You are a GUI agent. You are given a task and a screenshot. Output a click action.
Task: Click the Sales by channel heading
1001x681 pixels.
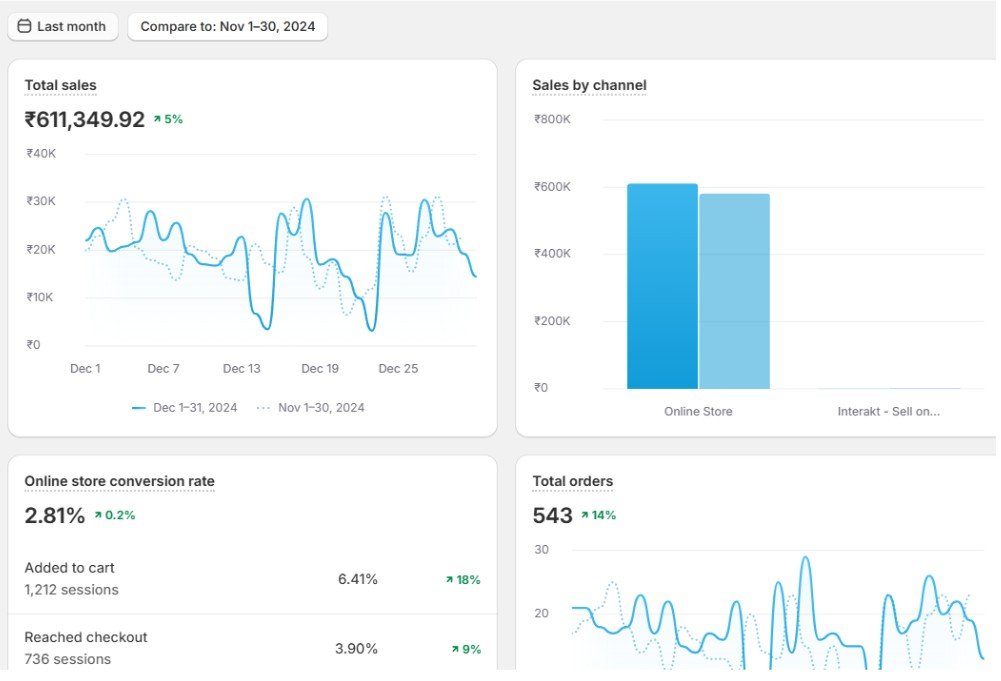(589, 85)
